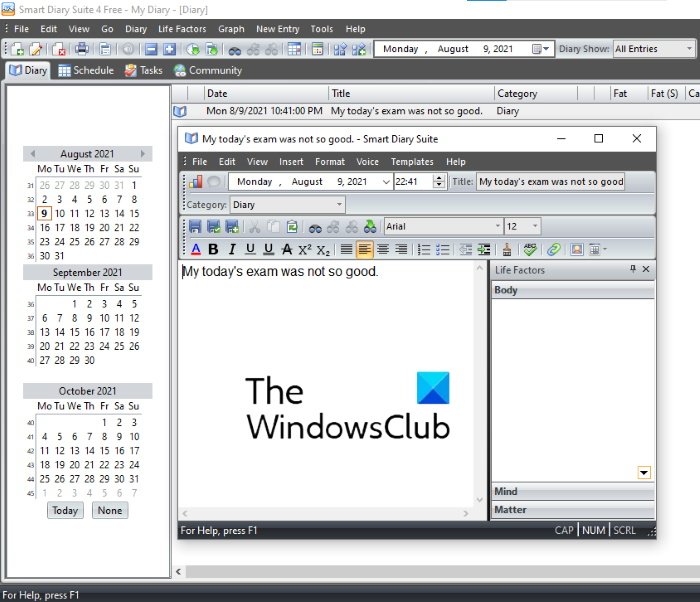Click the Subscript icon
The height and width of the screenshot is (602, 700).
pos(323,250)
